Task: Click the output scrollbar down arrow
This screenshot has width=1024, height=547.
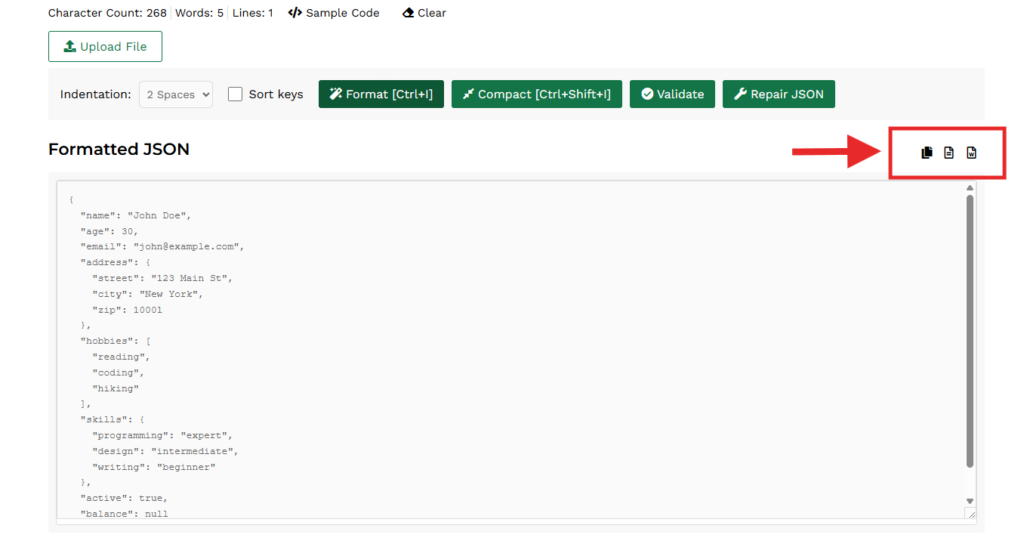Action: point(970,501)
